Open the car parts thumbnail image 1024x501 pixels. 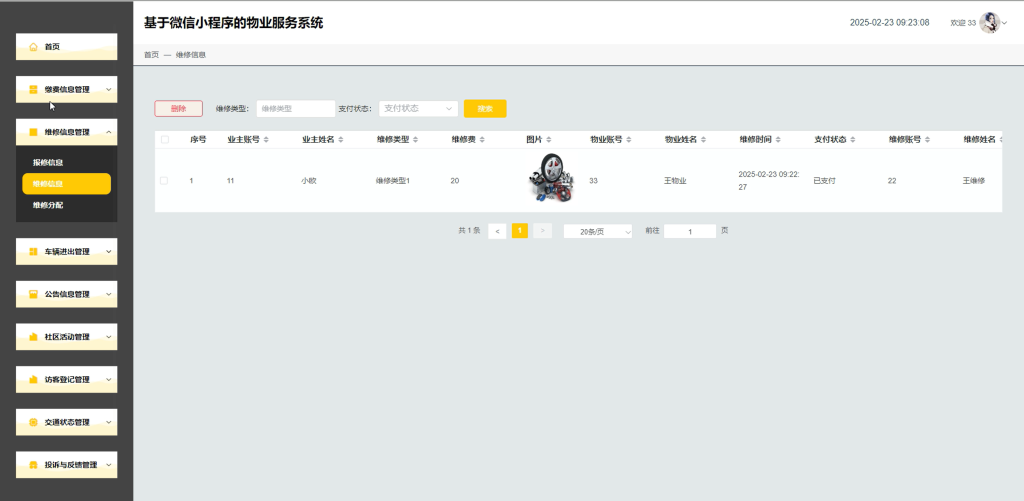[551, 177]
